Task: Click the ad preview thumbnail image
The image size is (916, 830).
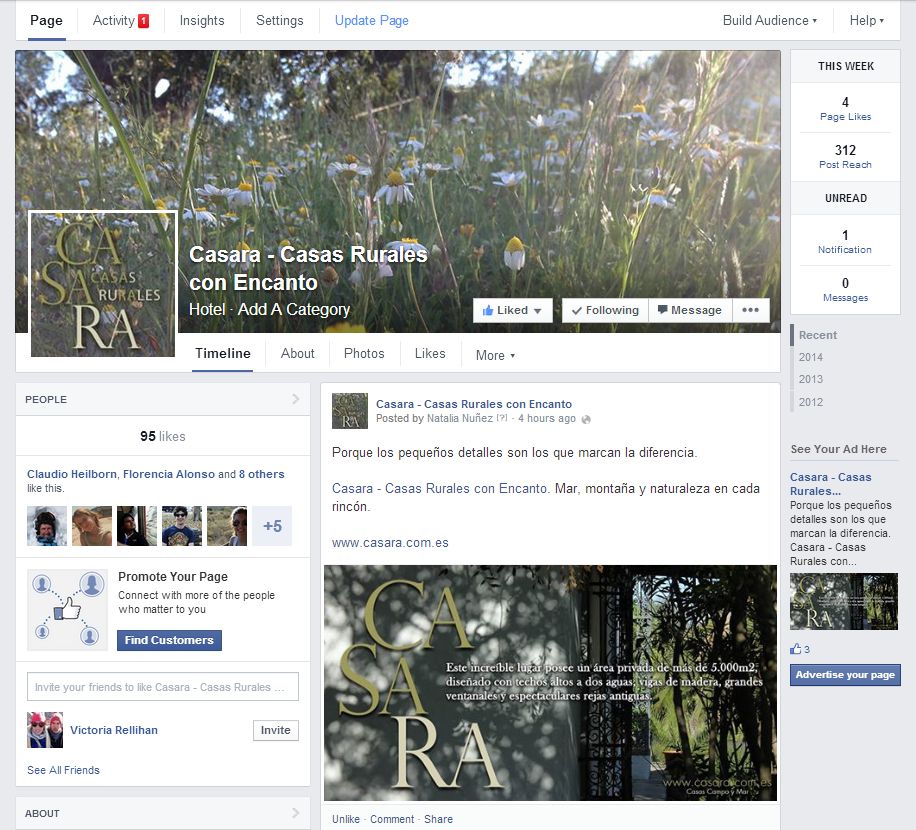Action: click(844, 601)
